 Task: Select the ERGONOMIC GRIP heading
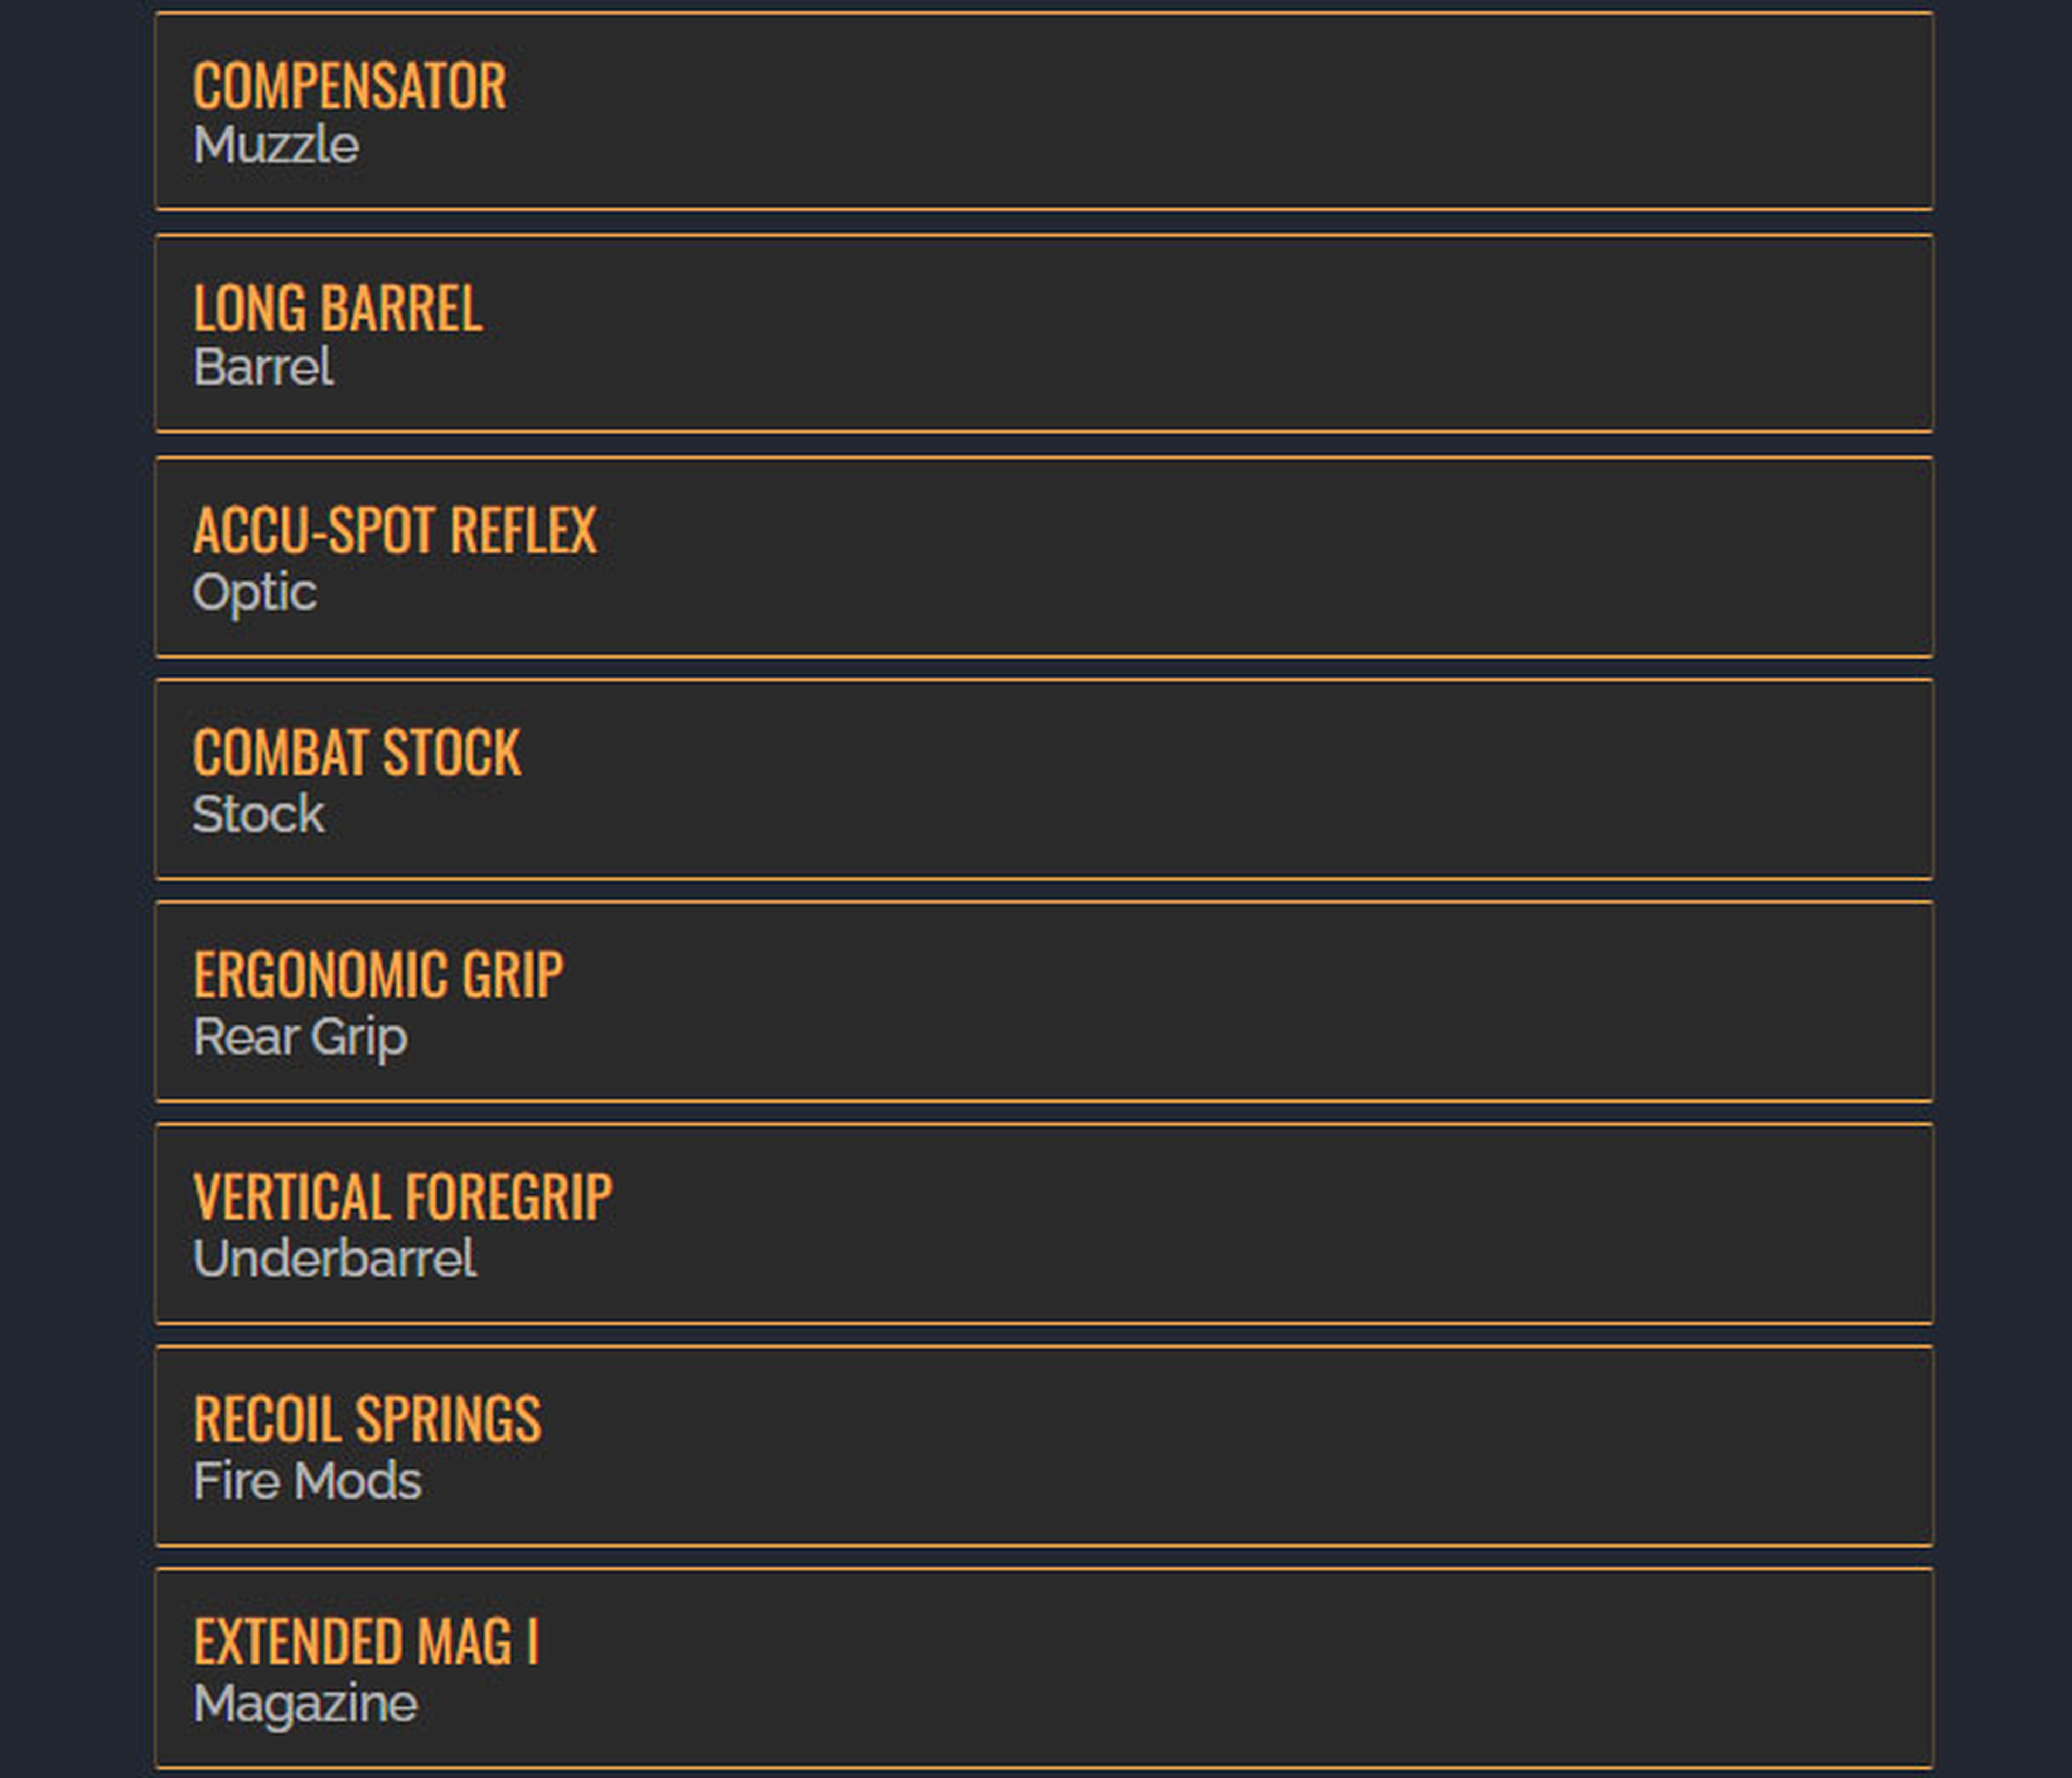(x=377, y=975)
